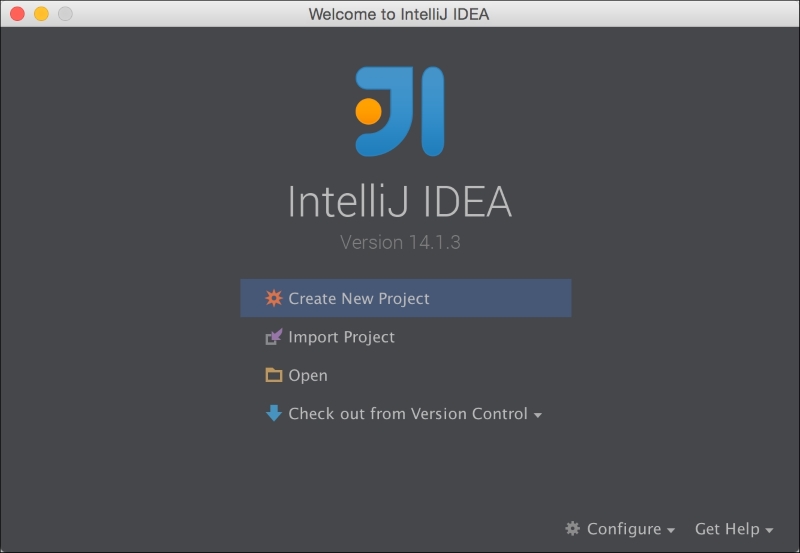Expand the Configure dropdown arrow

point(671,530)
